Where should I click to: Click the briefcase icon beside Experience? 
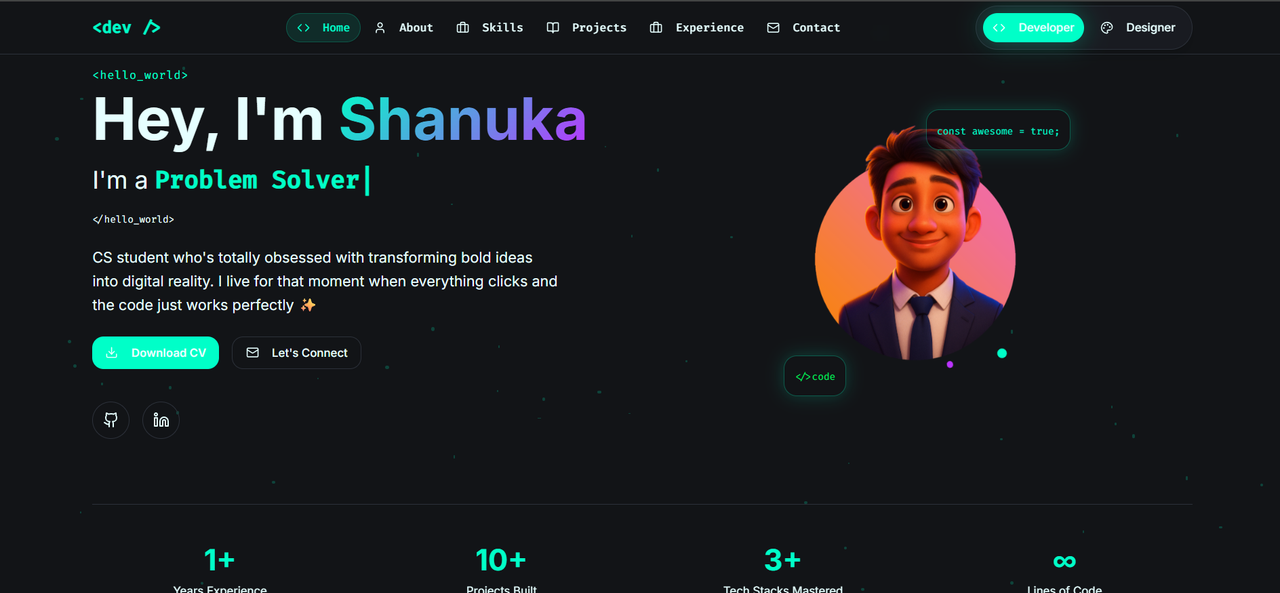(656, 28)
